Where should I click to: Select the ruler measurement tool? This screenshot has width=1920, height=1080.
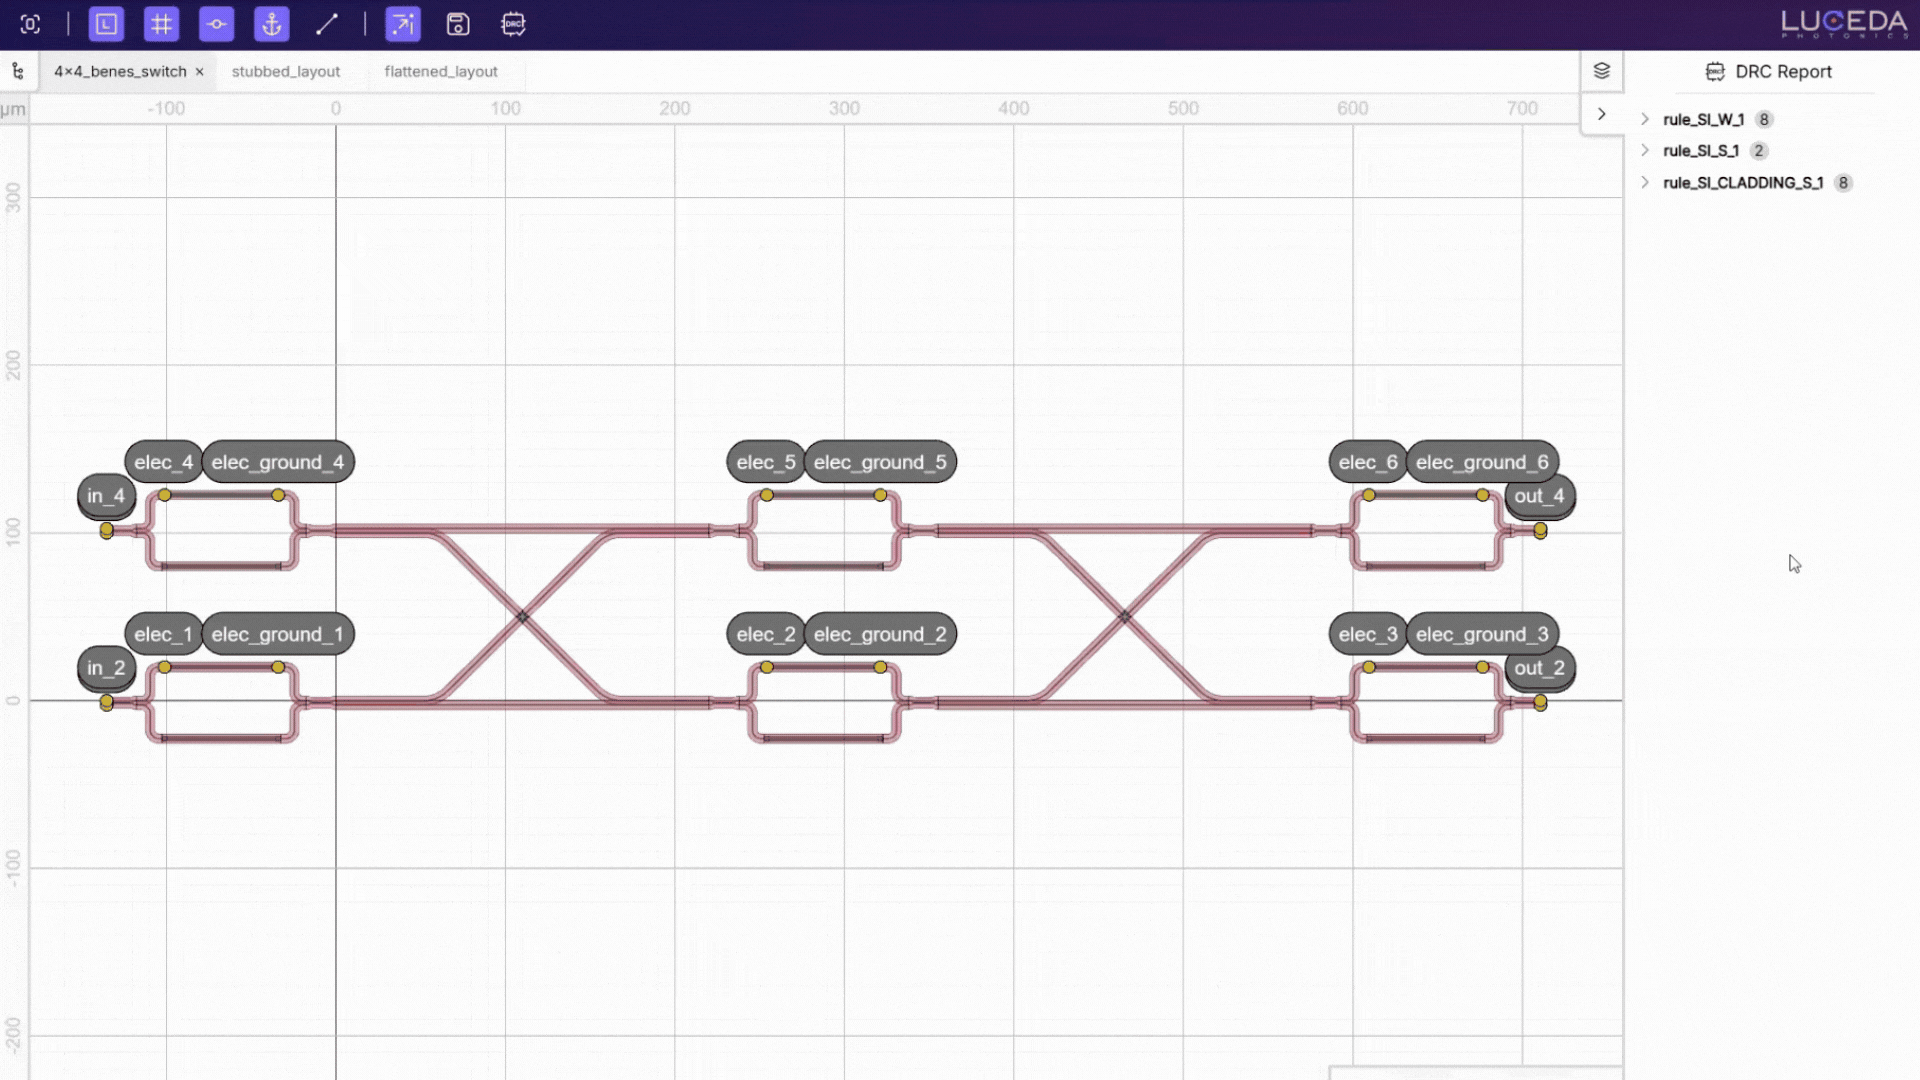pyautogui.click(x=326, y=24)
